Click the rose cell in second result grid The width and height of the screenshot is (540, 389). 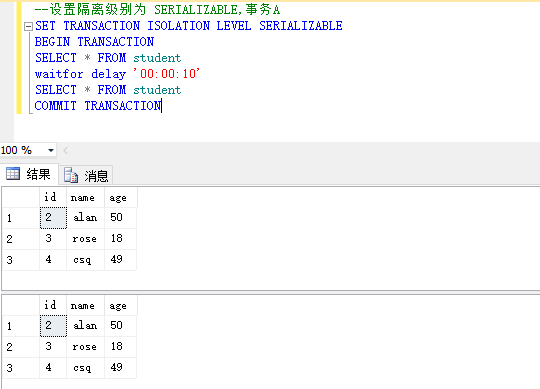(x=85, y=347)
